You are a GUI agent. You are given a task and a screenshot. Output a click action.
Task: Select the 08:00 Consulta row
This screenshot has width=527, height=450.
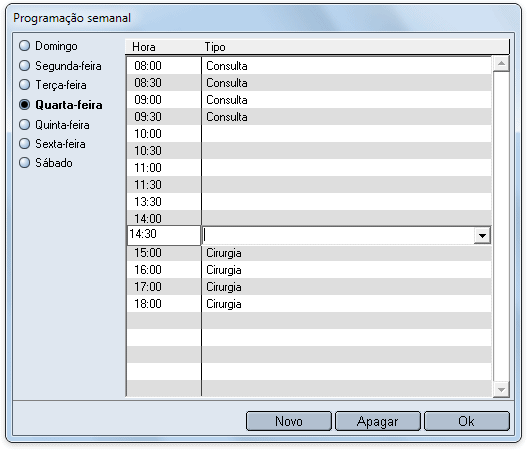tap(309, 66)
